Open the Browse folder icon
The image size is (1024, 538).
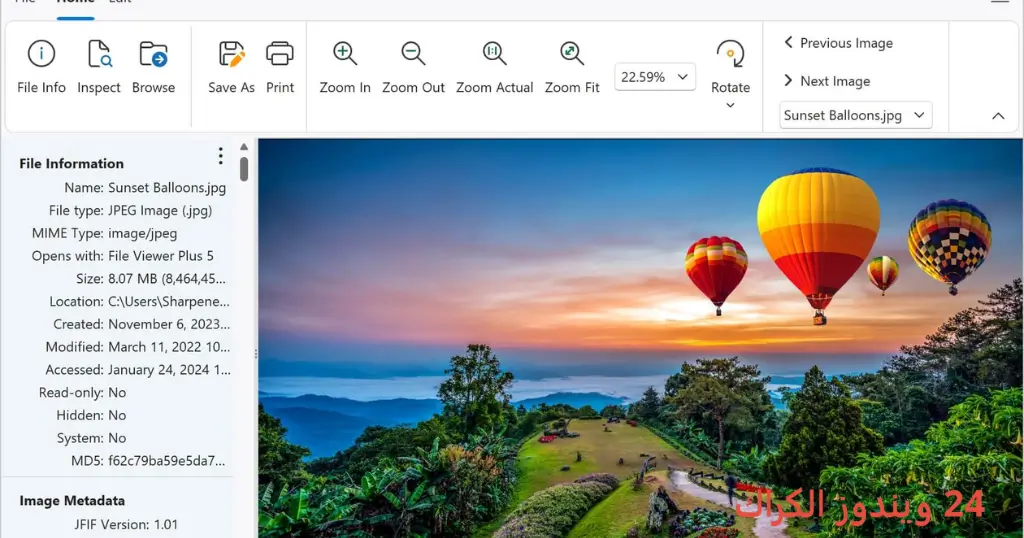[x=153, y=54]
